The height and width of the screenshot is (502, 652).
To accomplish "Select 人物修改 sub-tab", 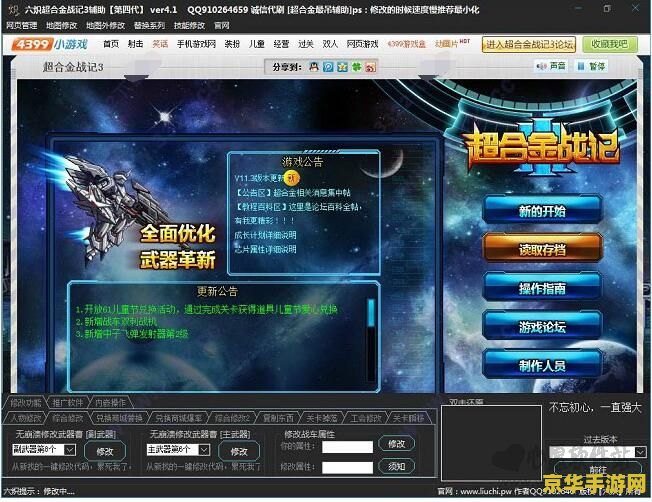I will 26,418.
